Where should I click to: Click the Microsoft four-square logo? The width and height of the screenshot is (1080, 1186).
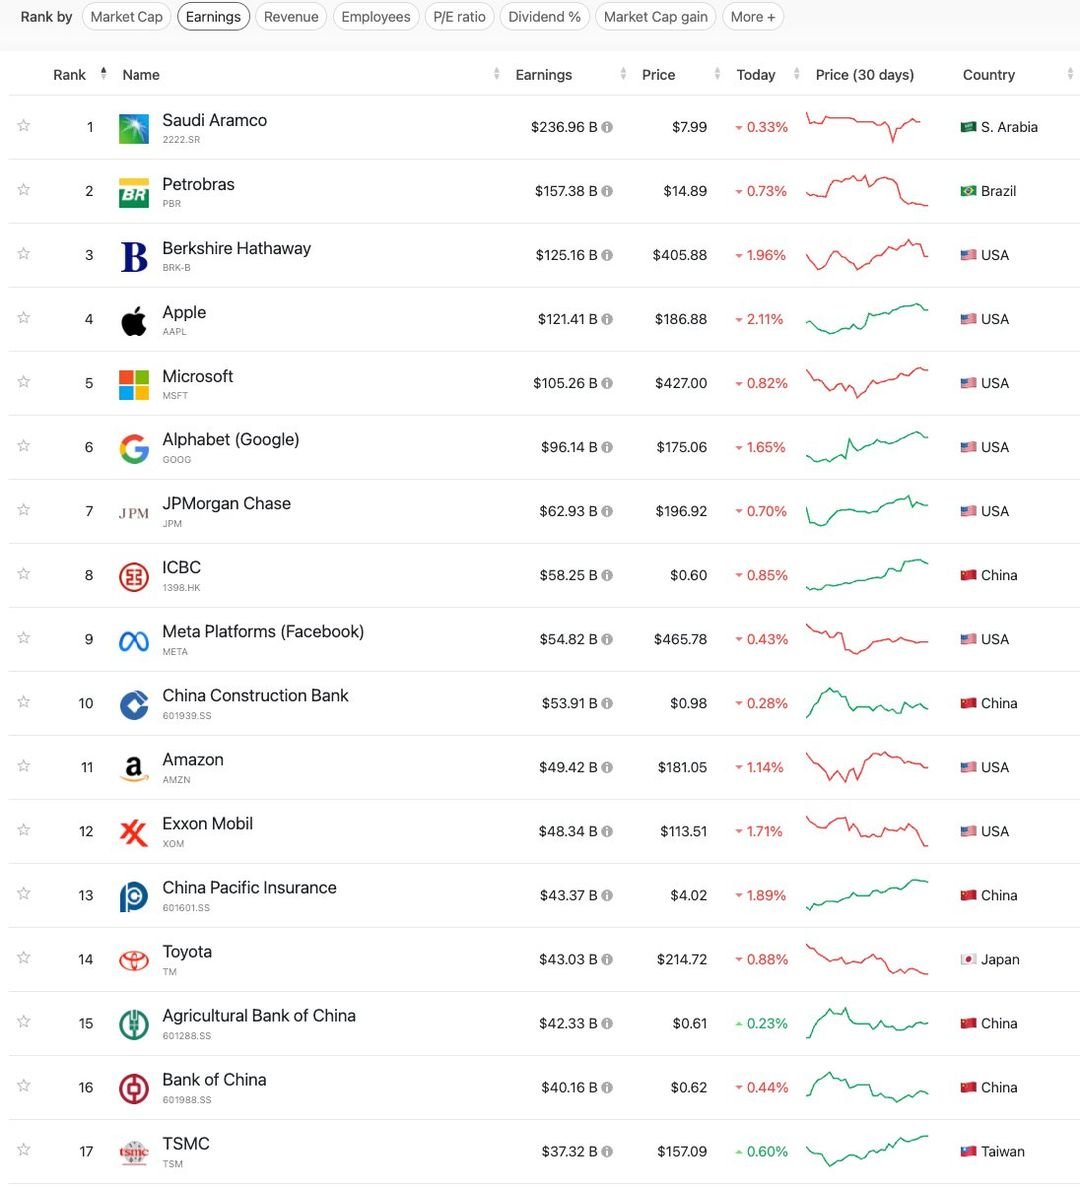click(x=134, y=385)
